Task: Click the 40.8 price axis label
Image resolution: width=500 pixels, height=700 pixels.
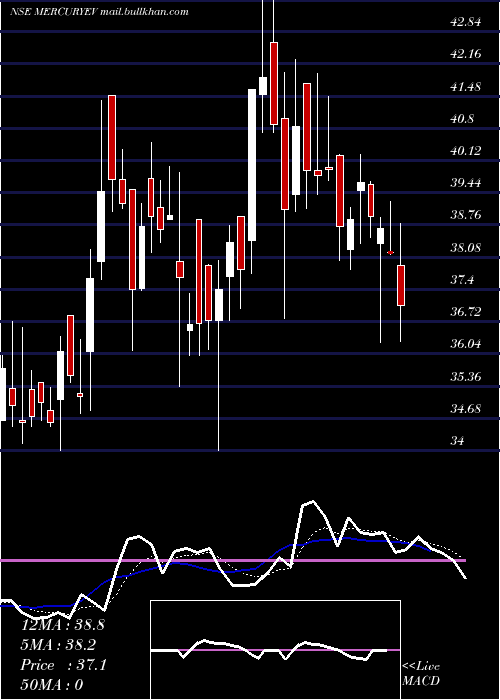Action: point(463,119)
